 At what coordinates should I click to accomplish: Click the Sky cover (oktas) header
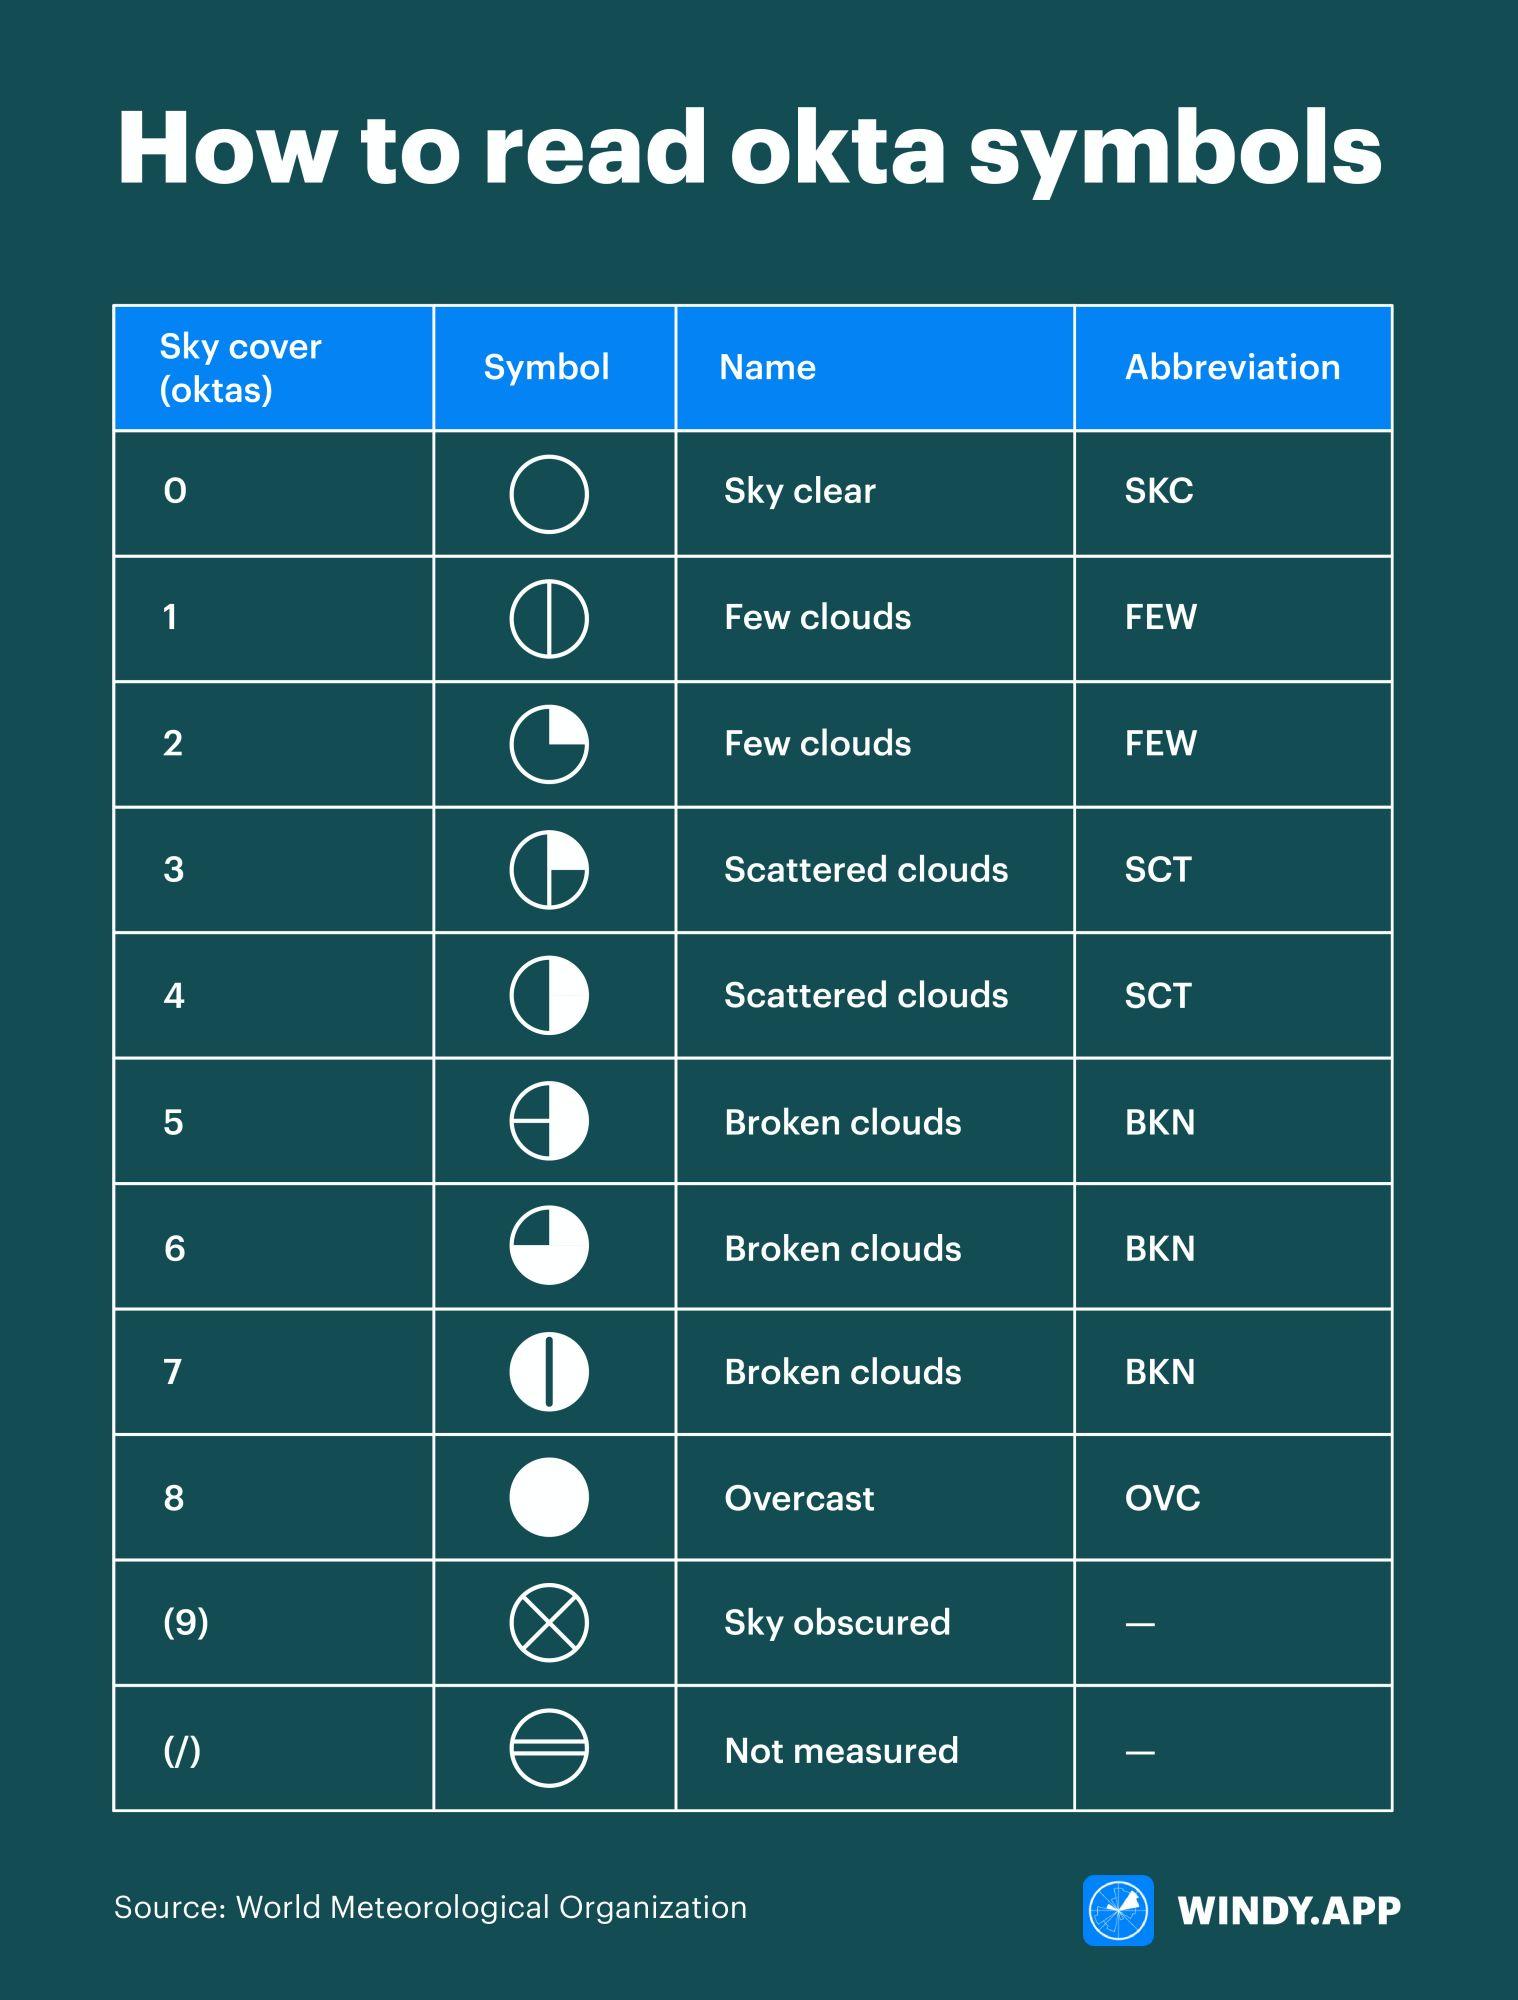click(240, 368)
